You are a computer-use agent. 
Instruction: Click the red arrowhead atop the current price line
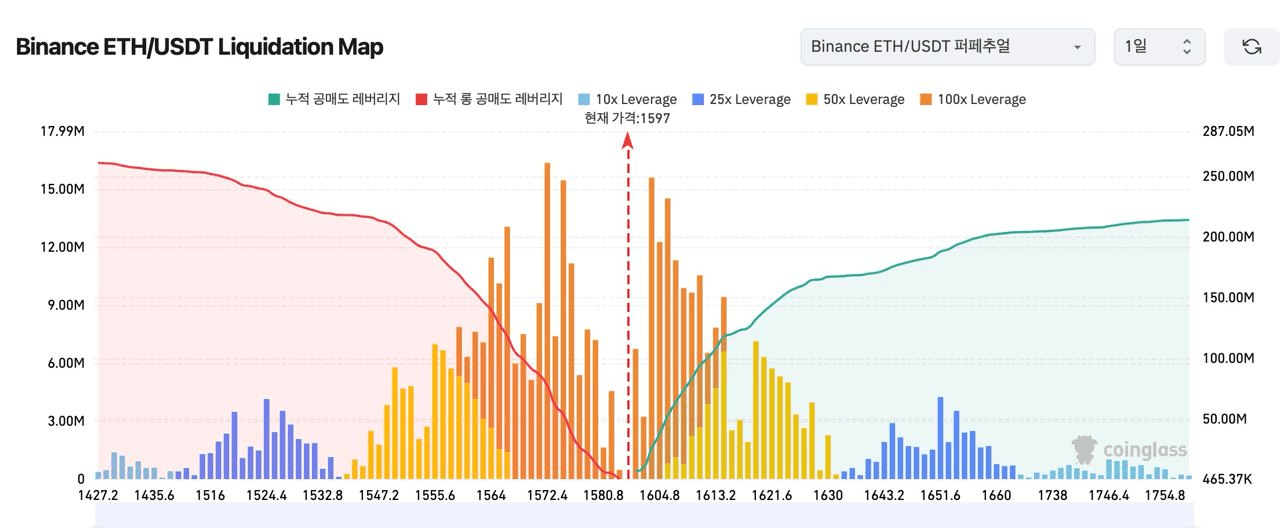click(x=628, y=141)
